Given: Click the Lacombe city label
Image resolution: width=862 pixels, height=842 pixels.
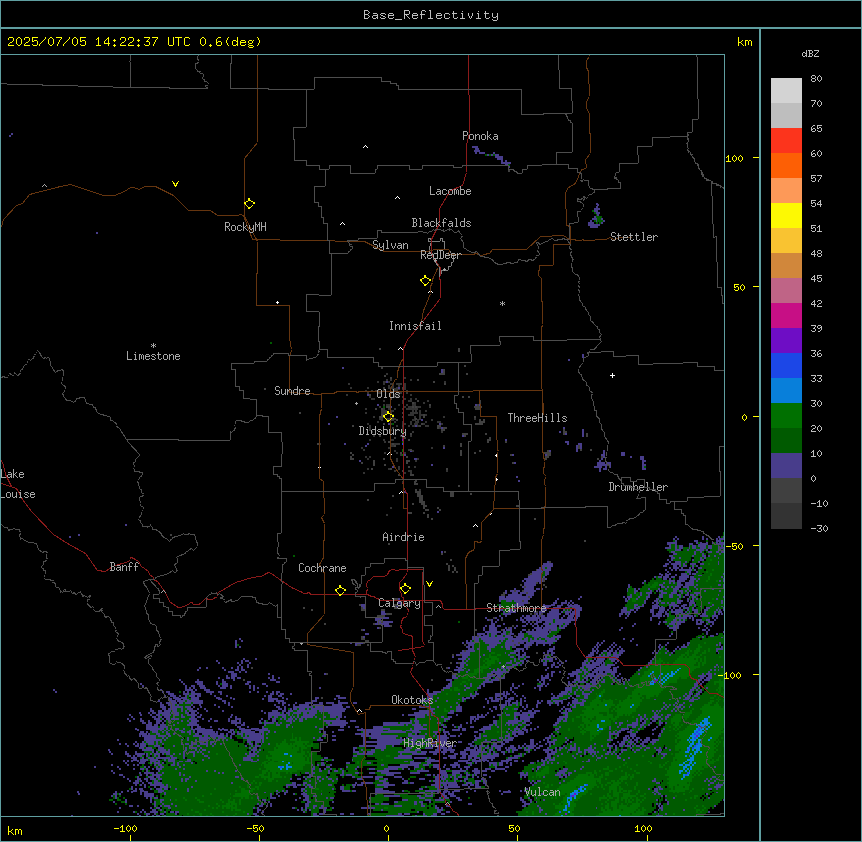Looking at the screenshot, I should point(450,191).
